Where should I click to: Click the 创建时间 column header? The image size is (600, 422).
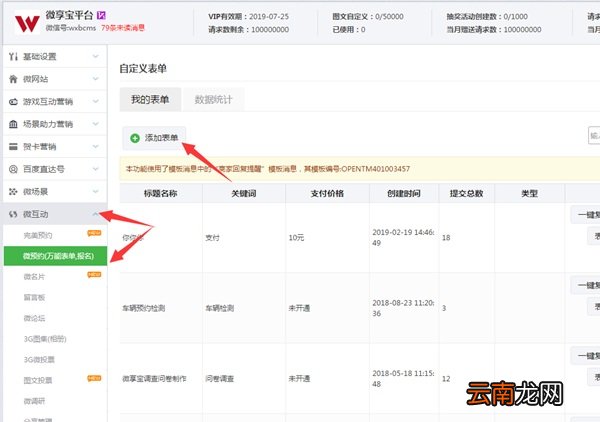pyautogui.click(x=404, y=194)
